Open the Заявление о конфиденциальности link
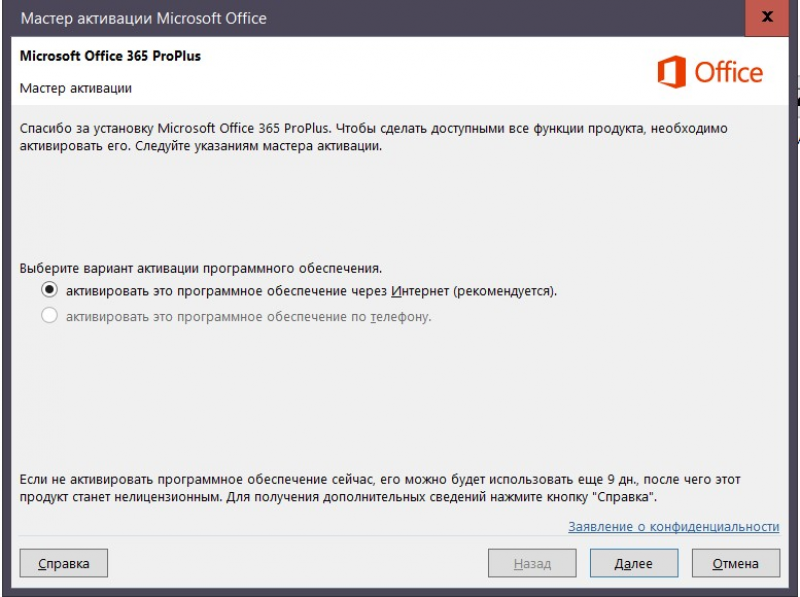 pyautogui.click(x=677, y=529)
